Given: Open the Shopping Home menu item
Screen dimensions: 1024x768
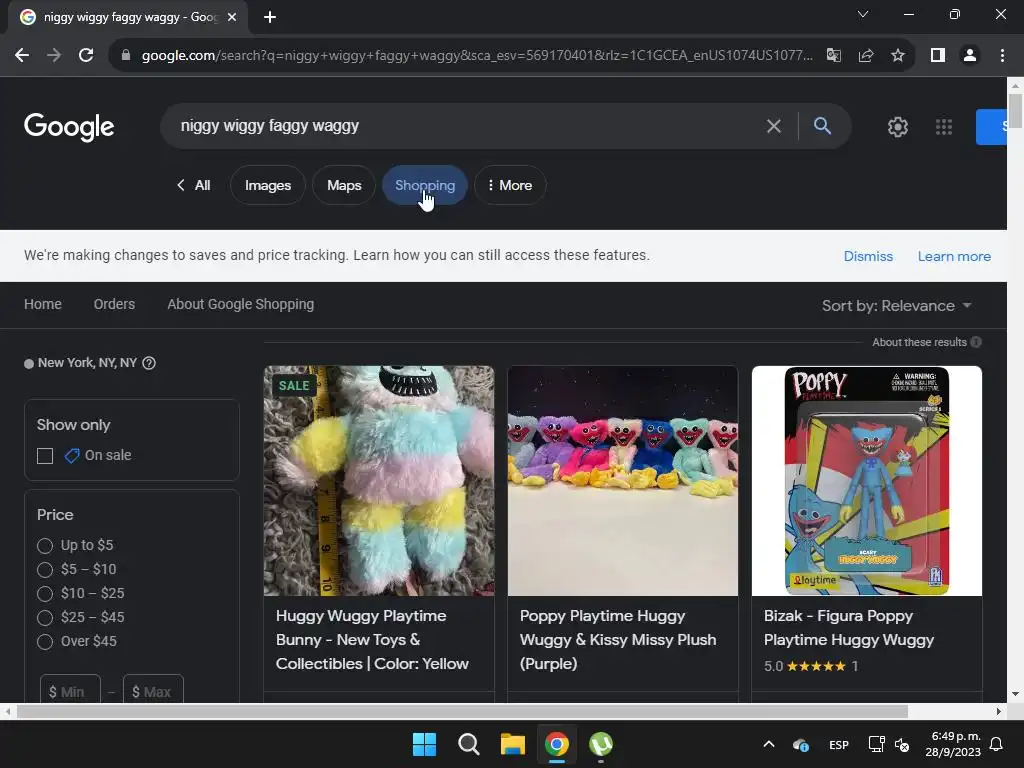Looking at the screenshot, I should pos(43,304).
